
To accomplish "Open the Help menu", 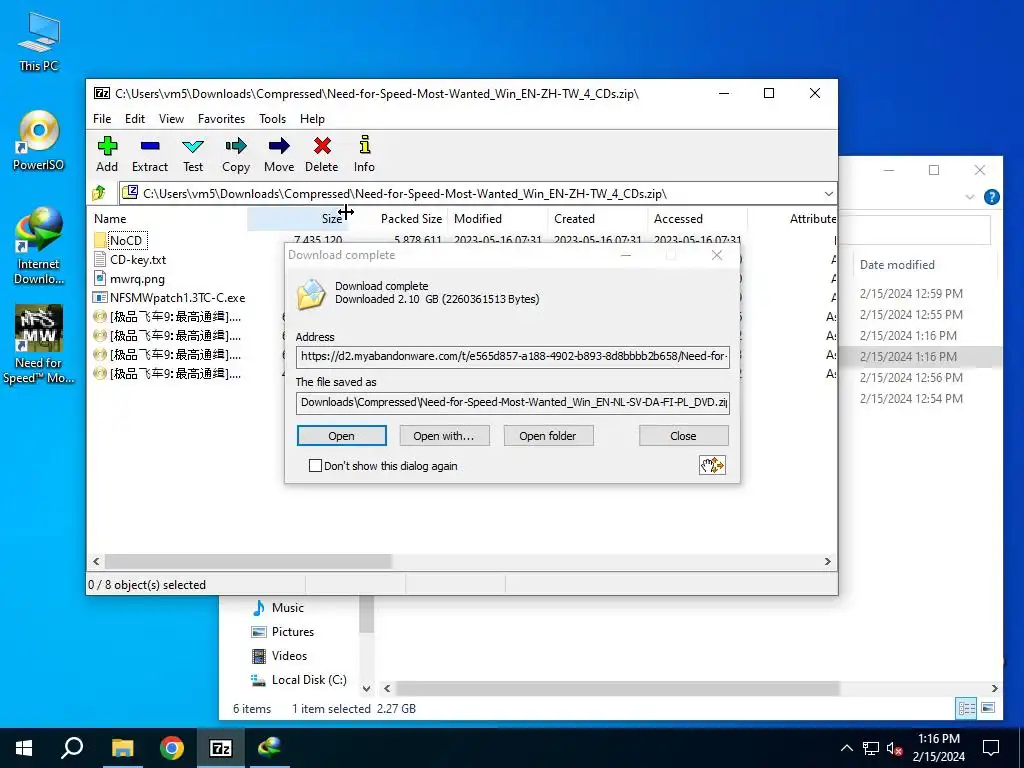I will 312,119.
